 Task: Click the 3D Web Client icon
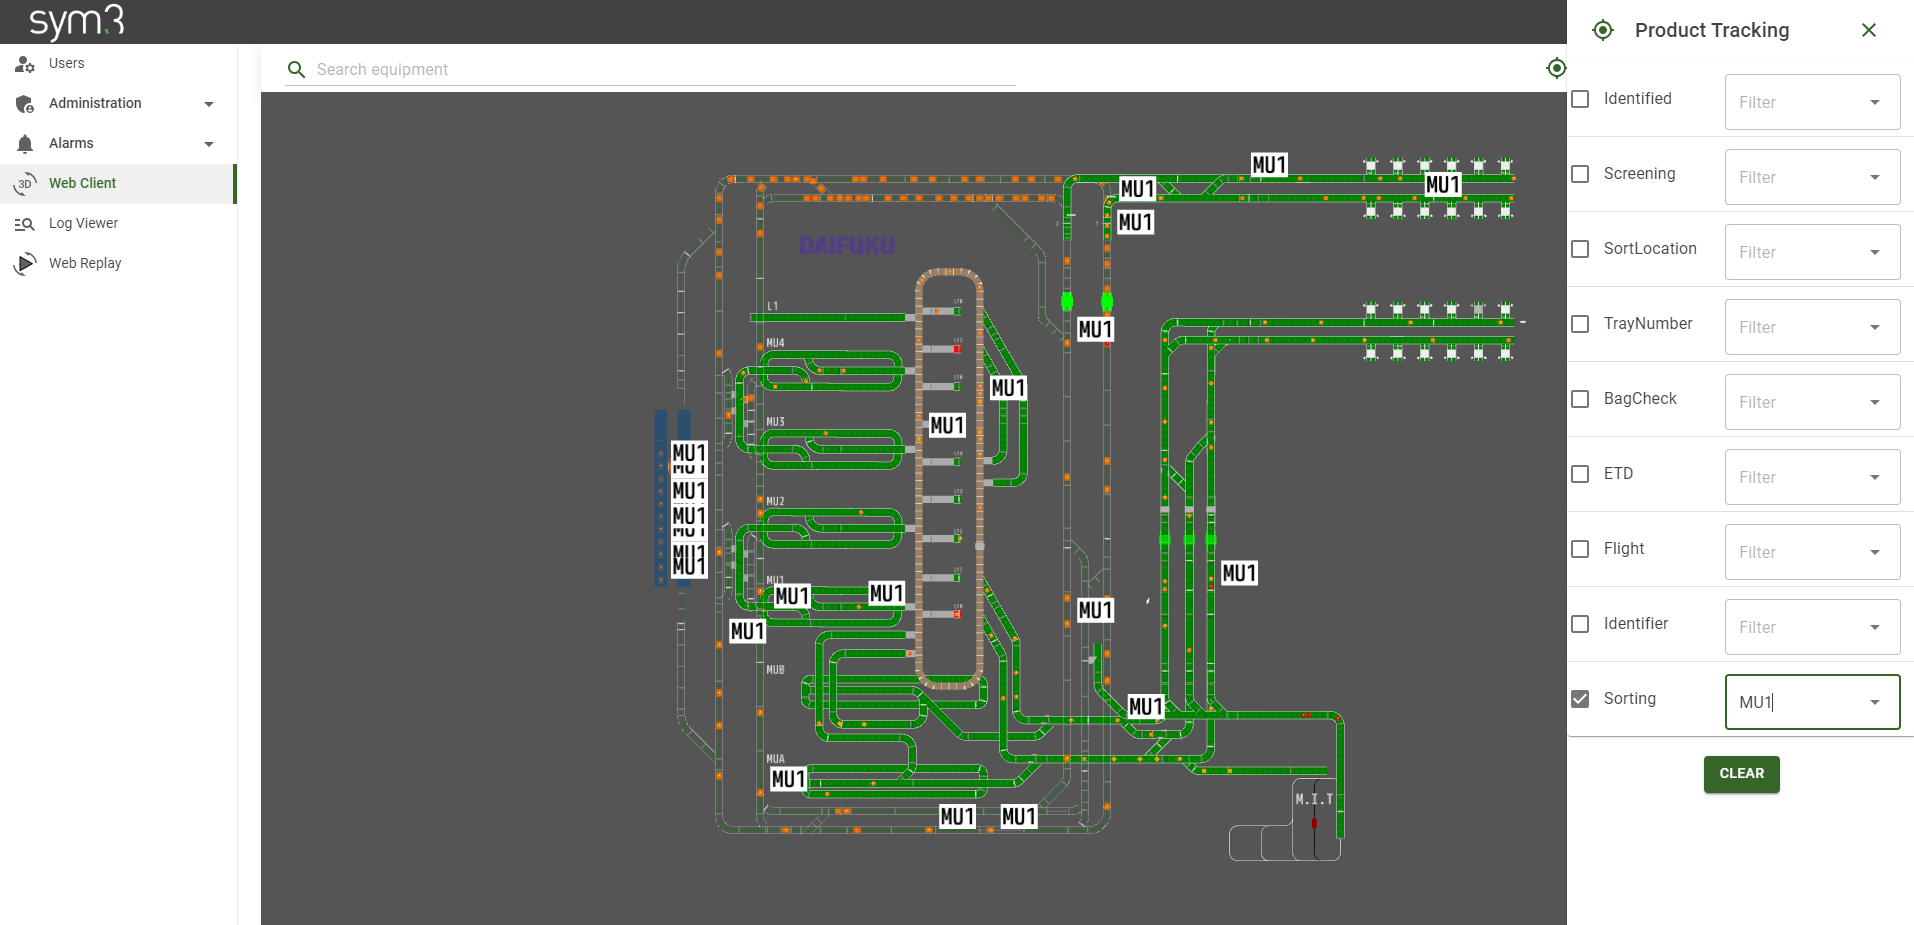pos(25,184)
